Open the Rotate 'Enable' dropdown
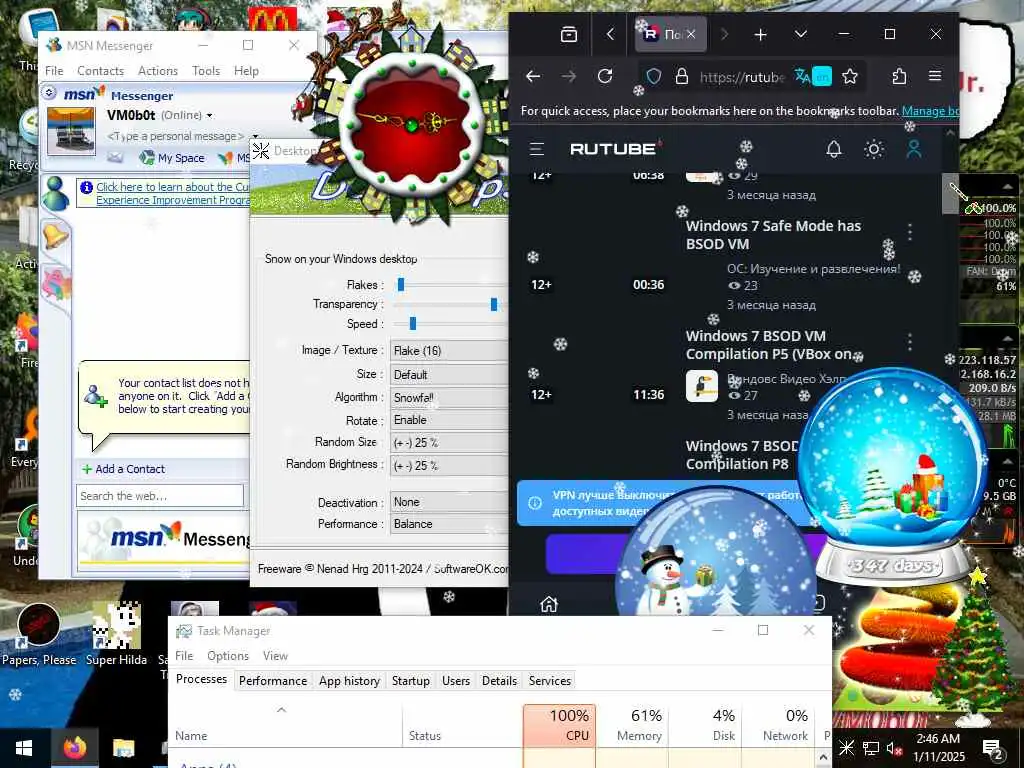This screenshot has height=768, width=1024. [449, 420]
